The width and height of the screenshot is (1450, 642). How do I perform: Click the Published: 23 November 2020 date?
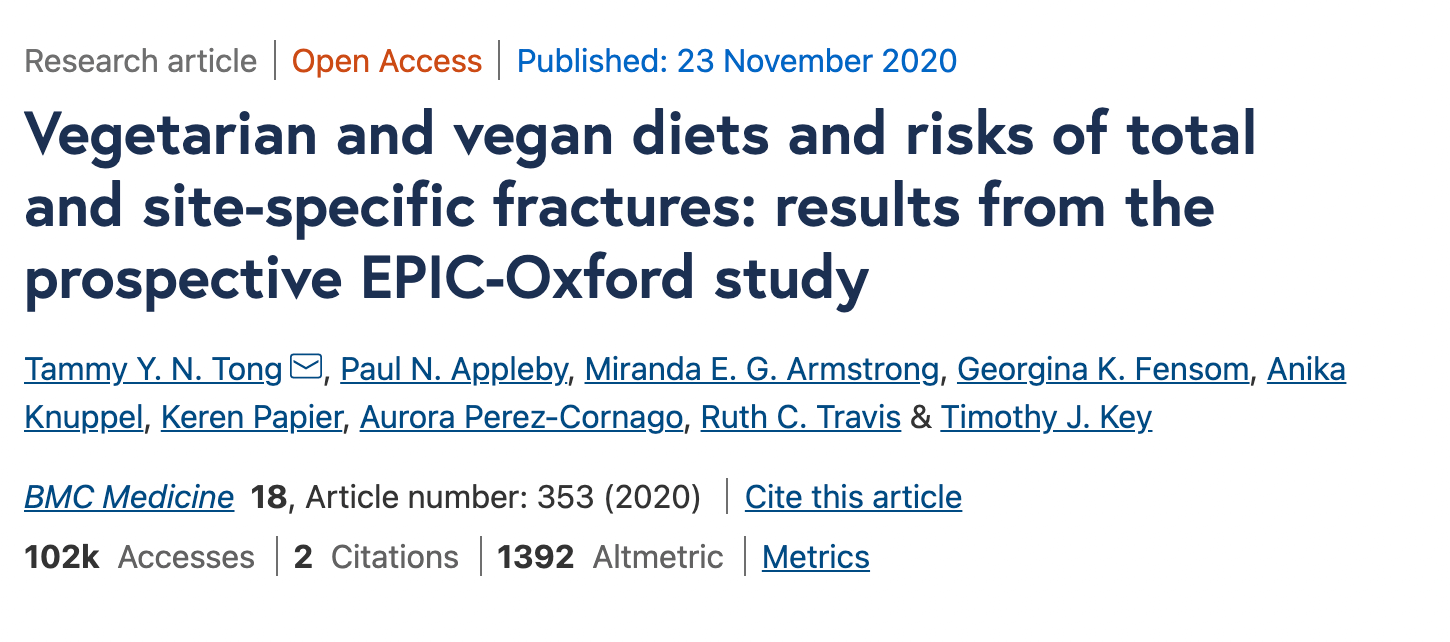[737, 62]
